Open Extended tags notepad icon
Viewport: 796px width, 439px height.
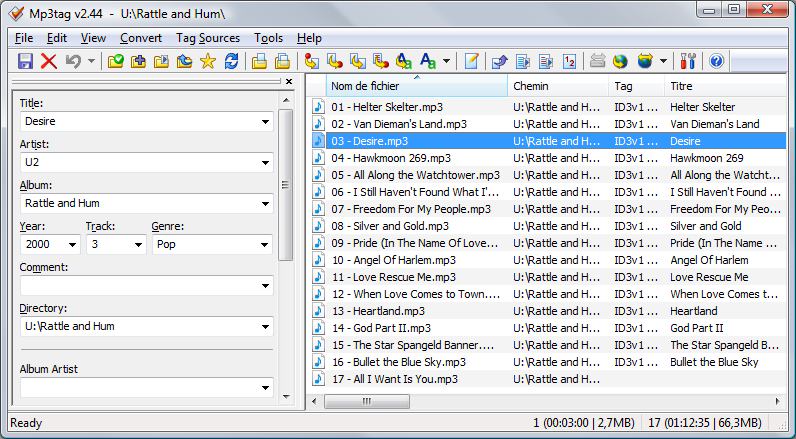tap(472, 61)
